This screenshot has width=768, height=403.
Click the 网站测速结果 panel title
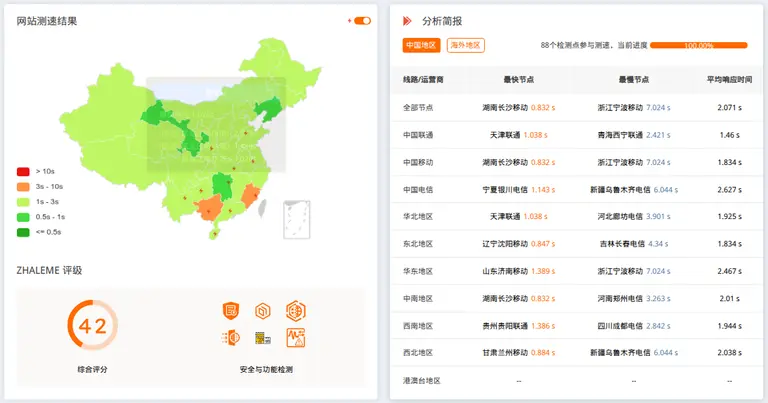47,21
